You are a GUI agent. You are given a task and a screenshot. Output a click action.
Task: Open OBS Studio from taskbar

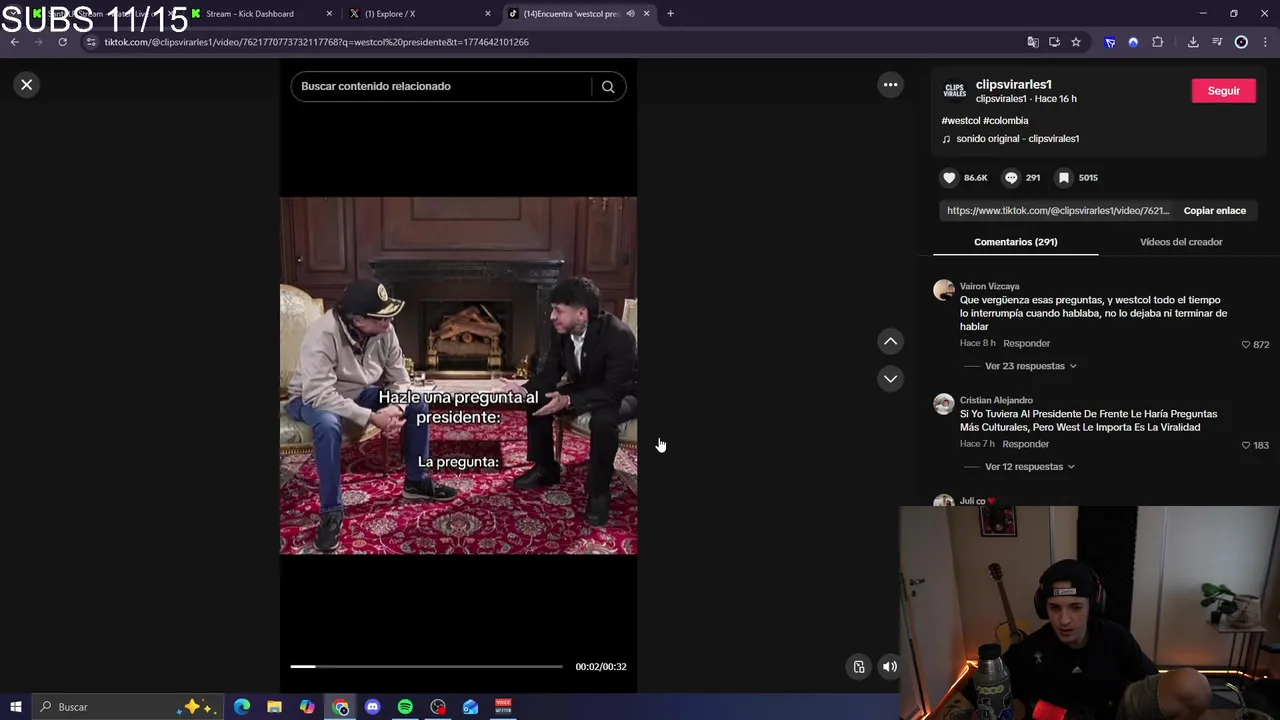pos(438,707)
